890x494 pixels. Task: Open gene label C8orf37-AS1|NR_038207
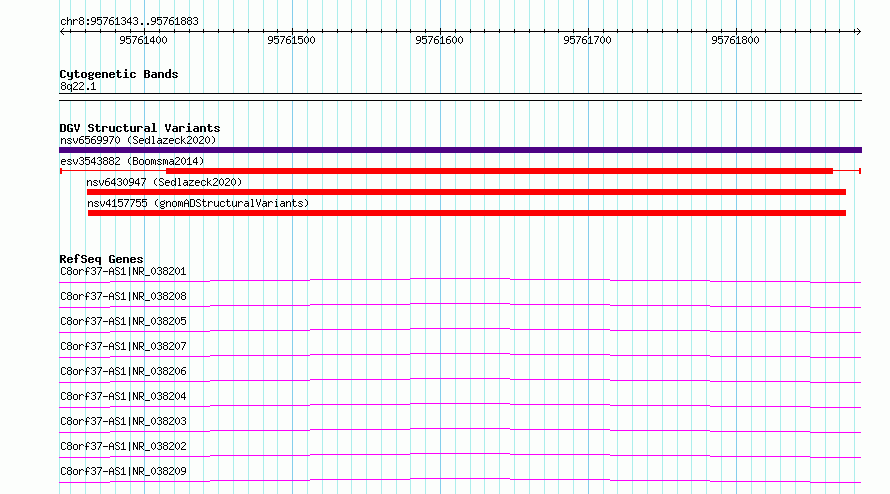click(x=123, y=346)
